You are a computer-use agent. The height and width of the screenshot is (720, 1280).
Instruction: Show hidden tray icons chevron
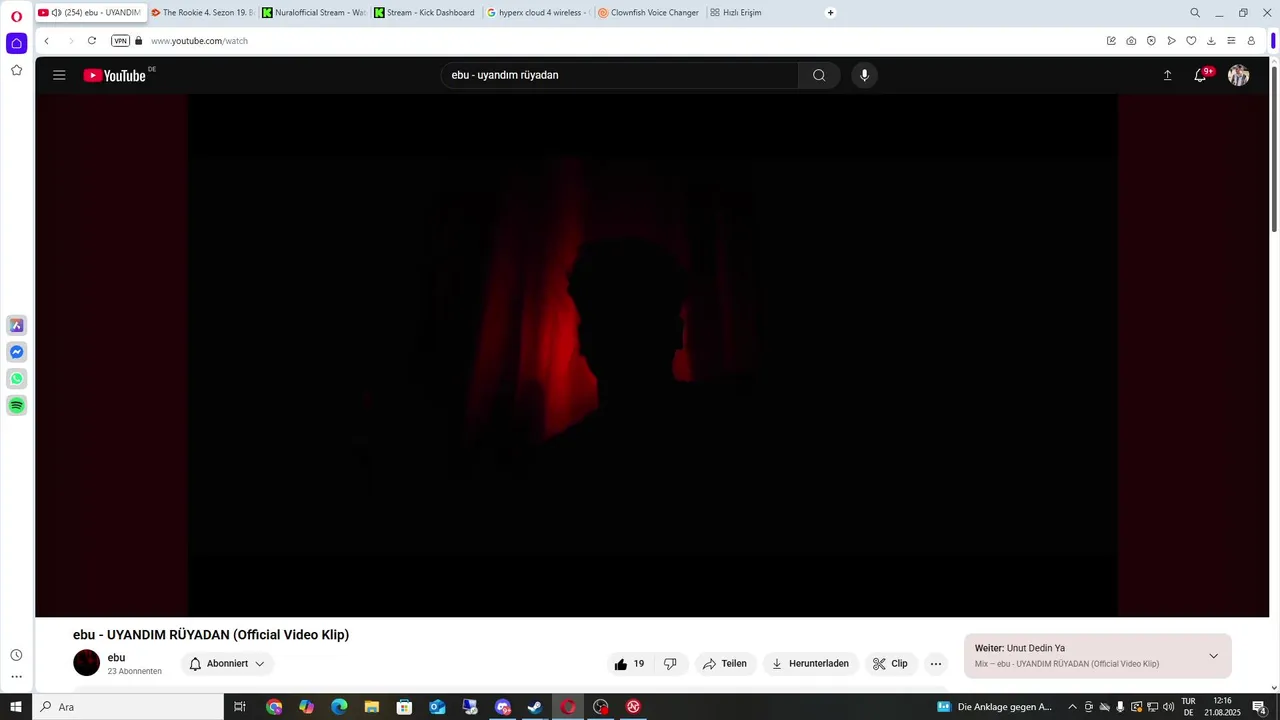coord(1073,707)
